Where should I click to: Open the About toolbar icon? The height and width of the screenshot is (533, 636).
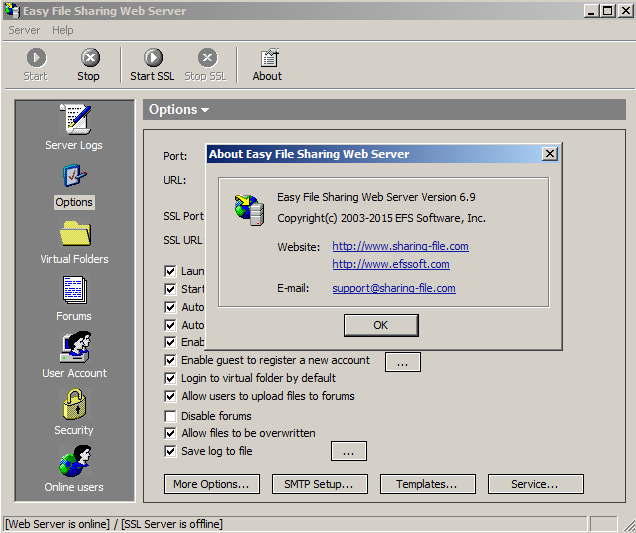click(267, 65)
